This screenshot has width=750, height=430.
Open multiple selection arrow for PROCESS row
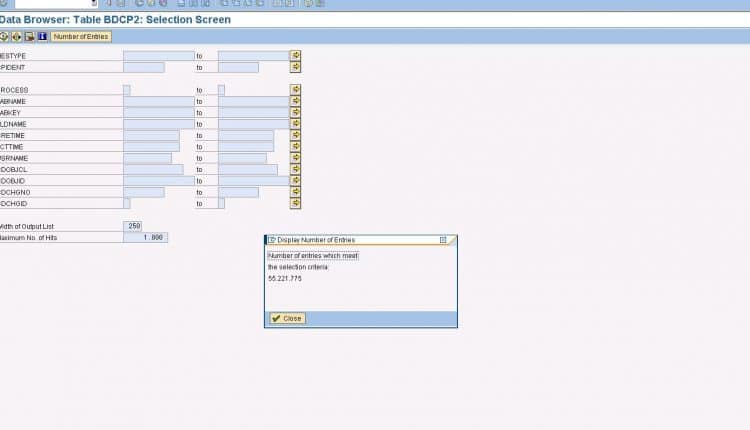click(296, 89)
